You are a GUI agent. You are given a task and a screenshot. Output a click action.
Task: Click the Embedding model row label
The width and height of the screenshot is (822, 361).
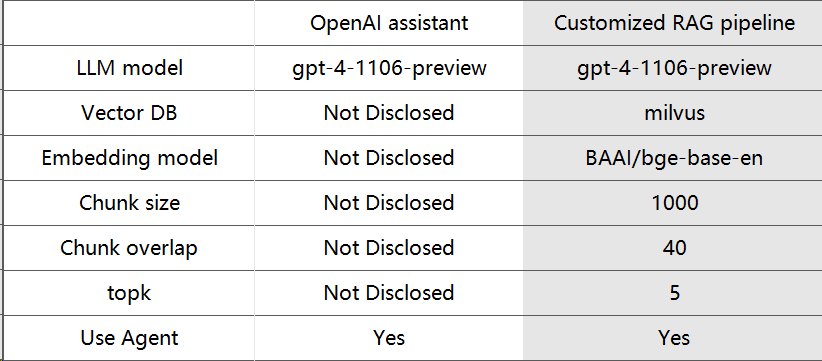(129, 158)
